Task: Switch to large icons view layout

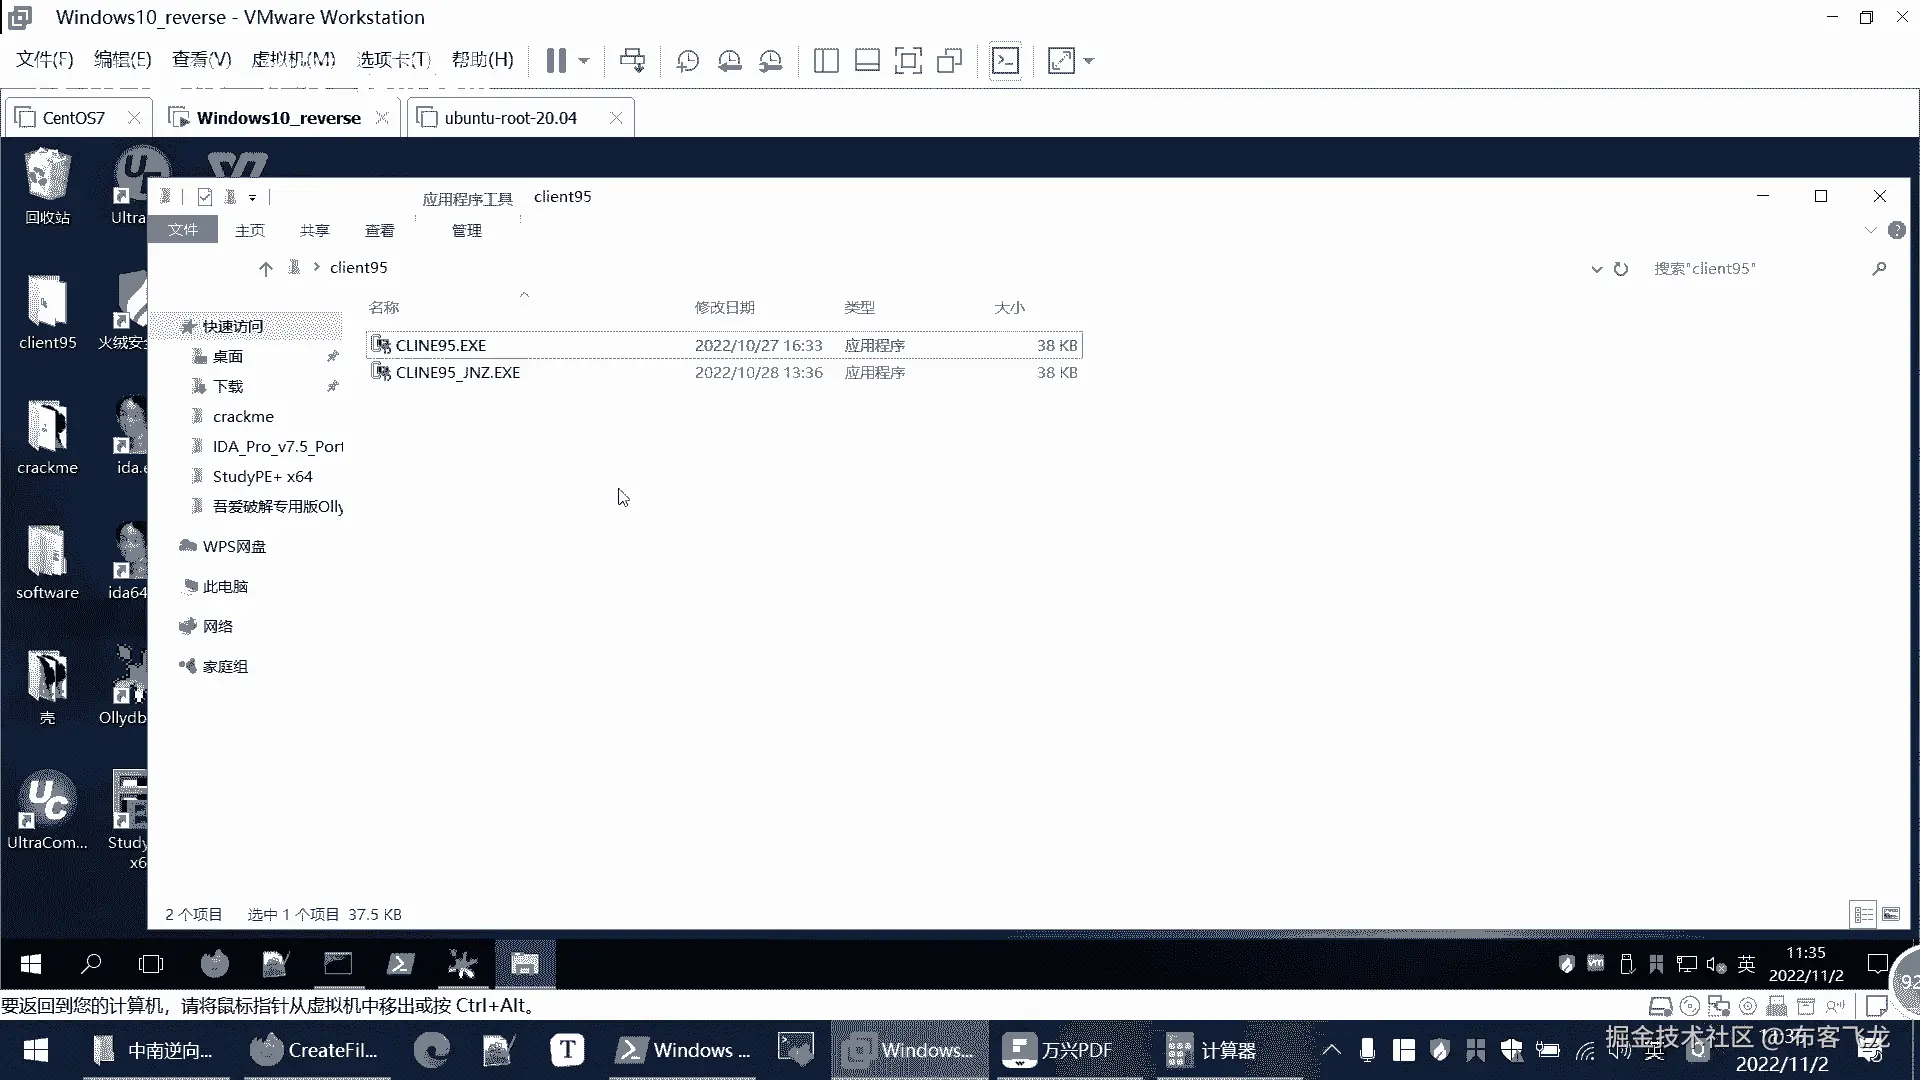Action: pos(1891,914)
